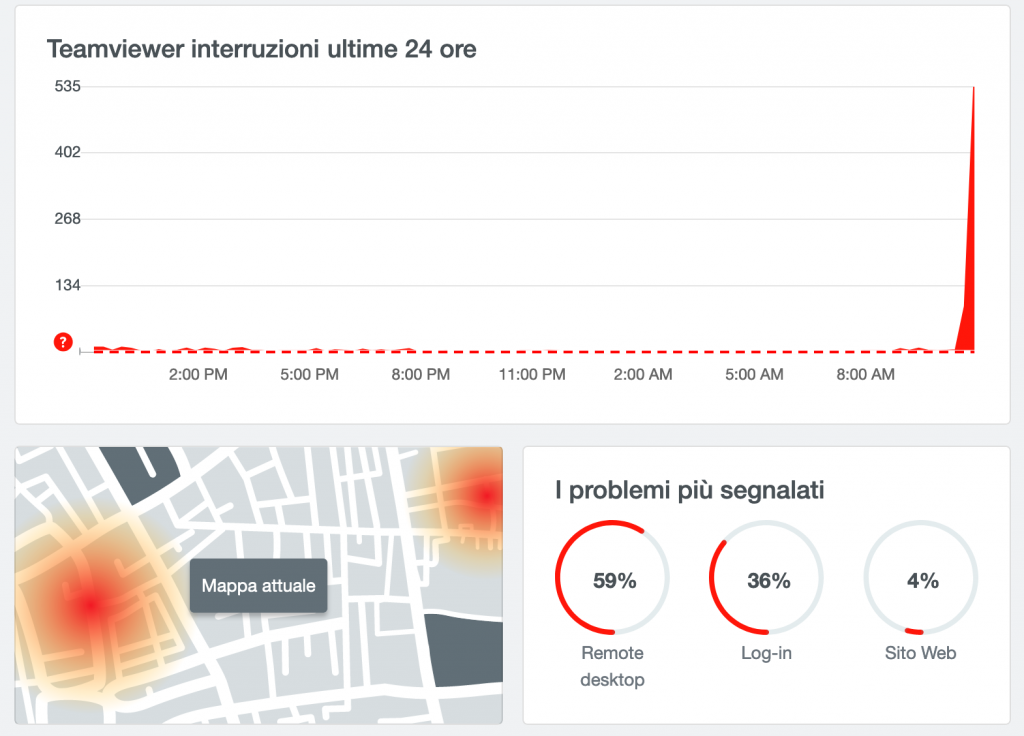
Task: Click the left red heatmap hotspot
Action: (91, 604)
